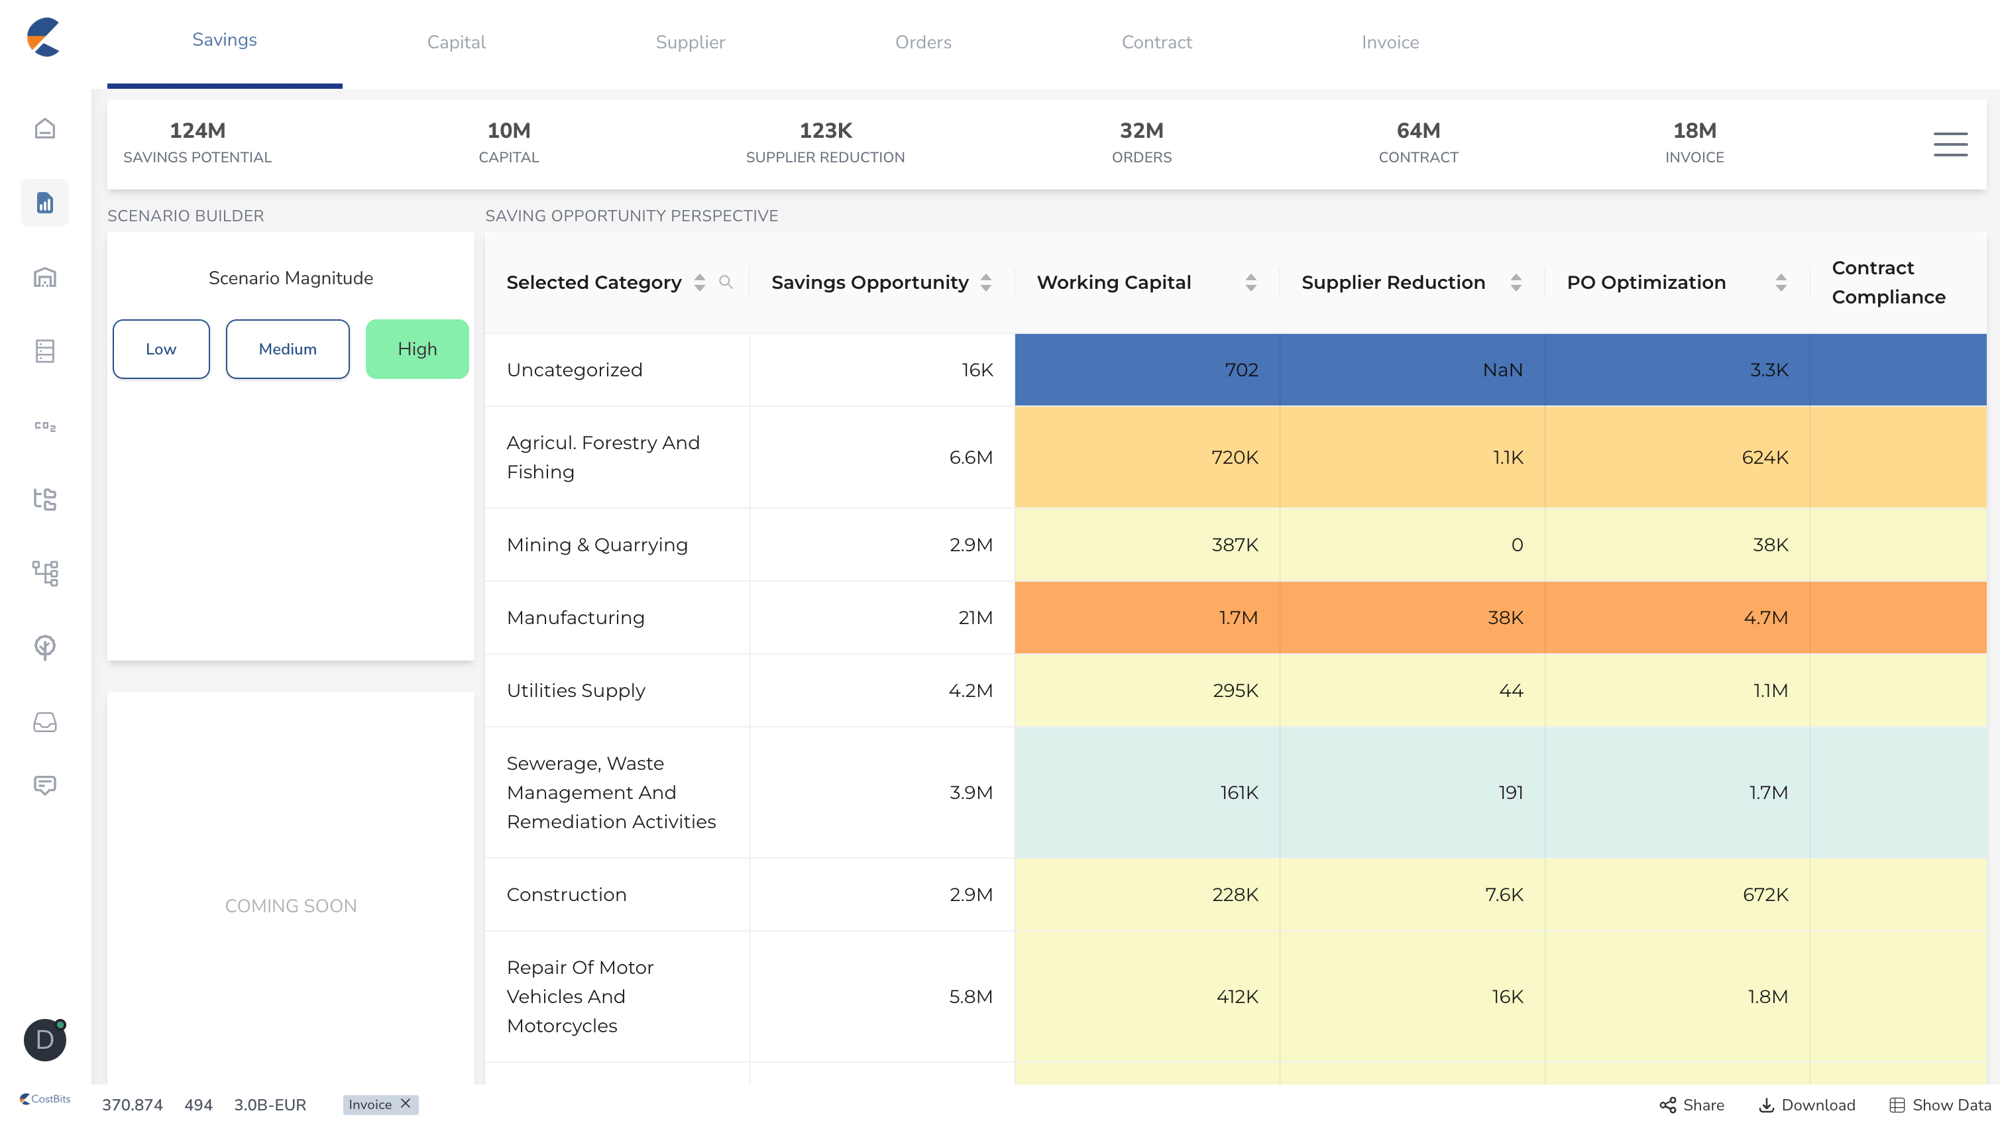The height and width of the screenshot is (1121, 2000).
Task: Click the Download icon
Action: 1767,1105
